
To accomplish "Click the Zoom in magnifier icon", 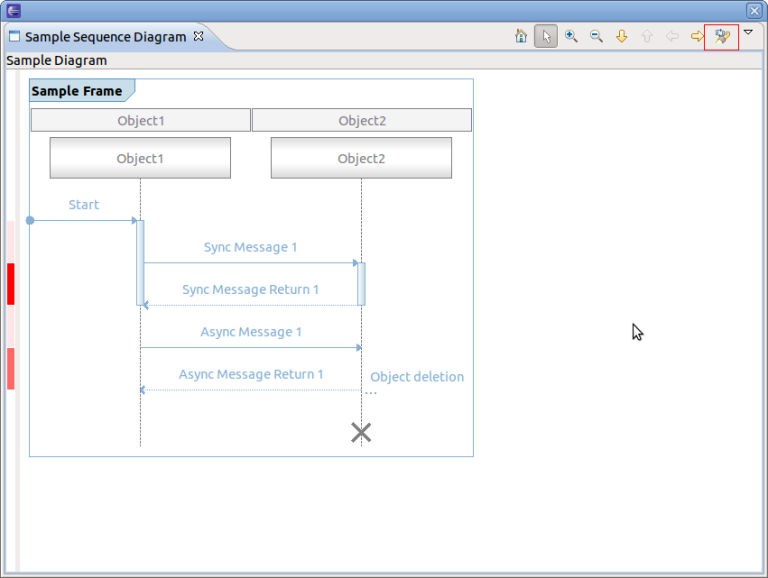I will pos(571,37).
